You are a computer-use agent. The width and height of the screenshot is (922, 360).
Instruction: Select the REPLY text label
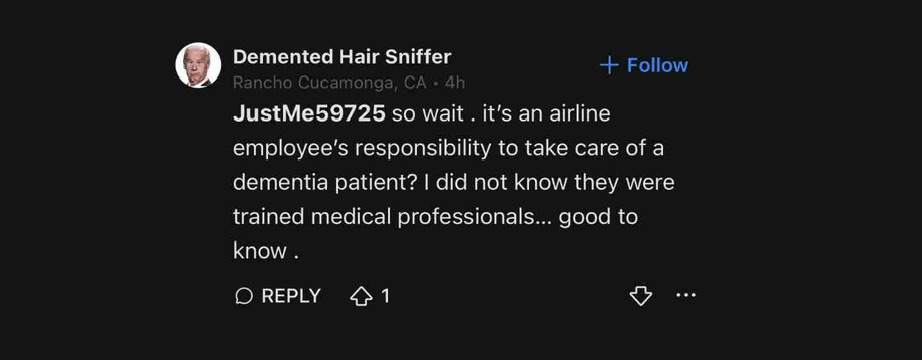tap(291, 296)
